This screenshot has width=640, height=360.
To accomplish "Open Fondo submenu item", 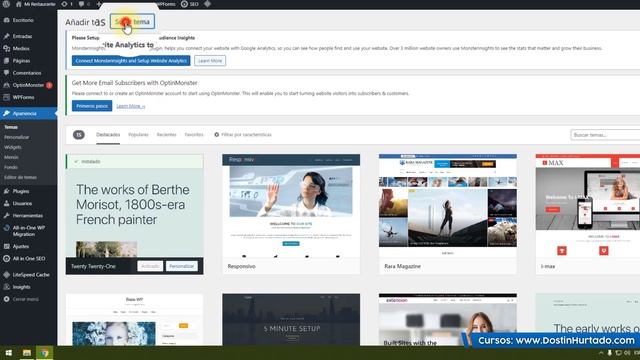I will pos(11,167).
